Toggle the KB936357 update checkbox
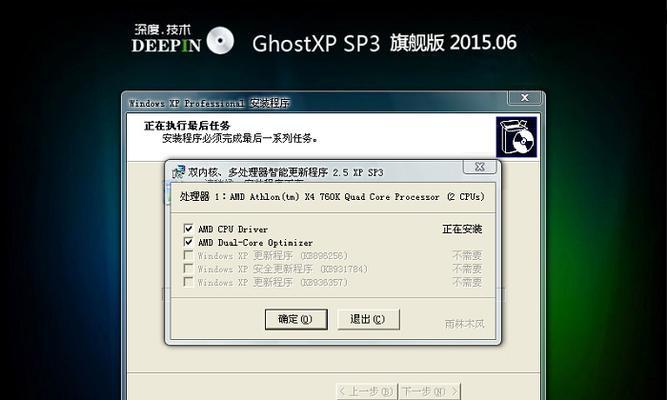Image resolution: width=667 pixels, height=400 pixels. pyautogui.click(x=188, y=282)
